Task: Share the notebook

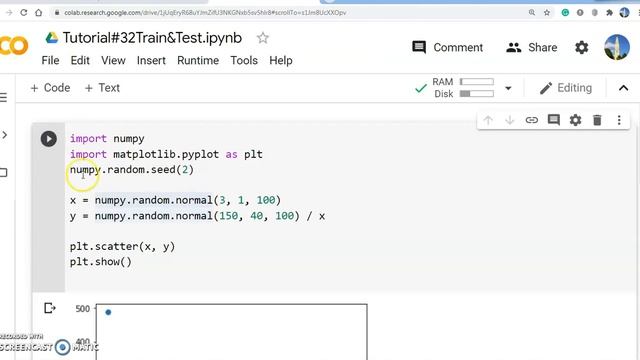Action: (531, 47)
